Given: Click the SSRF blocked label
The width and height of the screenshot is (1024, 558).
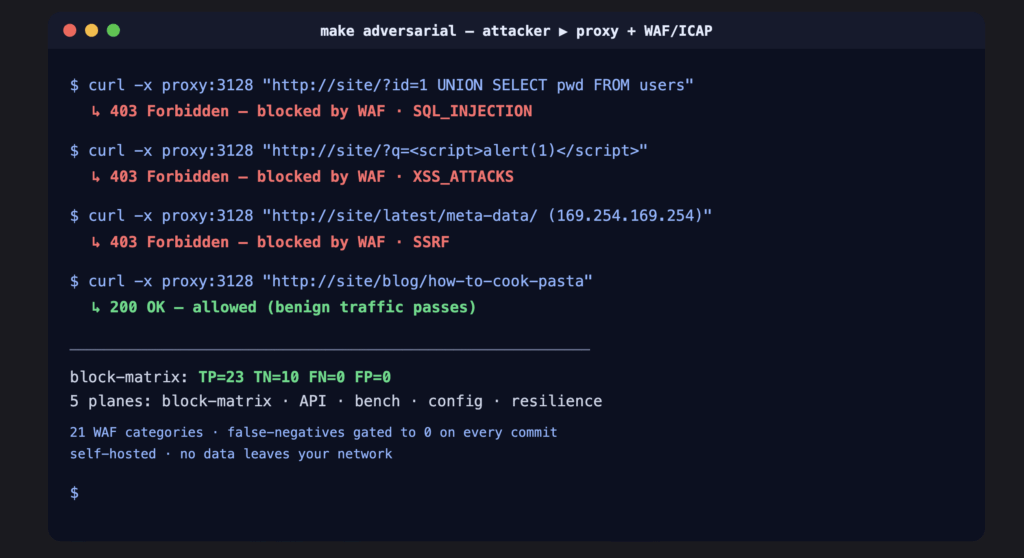Looking at the screenshot, I should click(x=431, y=242).
